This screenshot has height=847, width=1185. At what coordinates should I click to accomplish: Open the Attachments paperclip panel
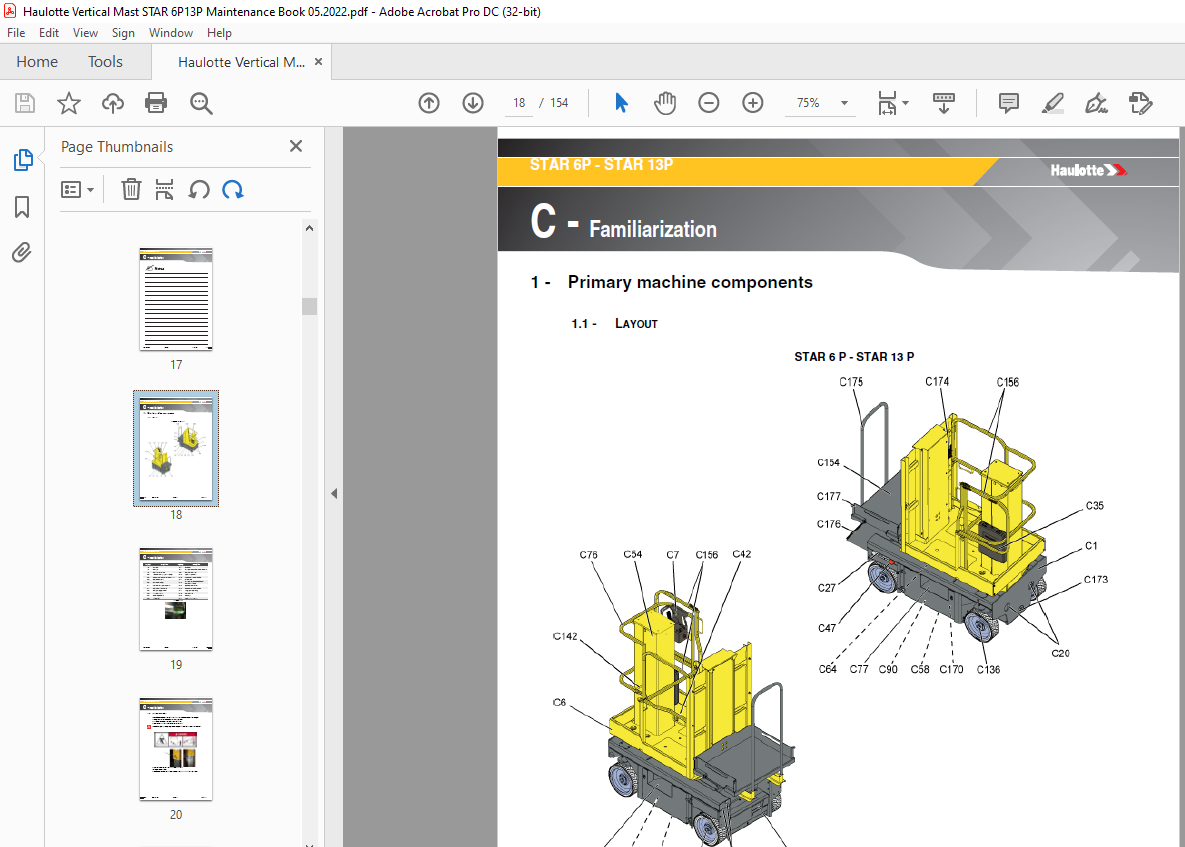22,252
